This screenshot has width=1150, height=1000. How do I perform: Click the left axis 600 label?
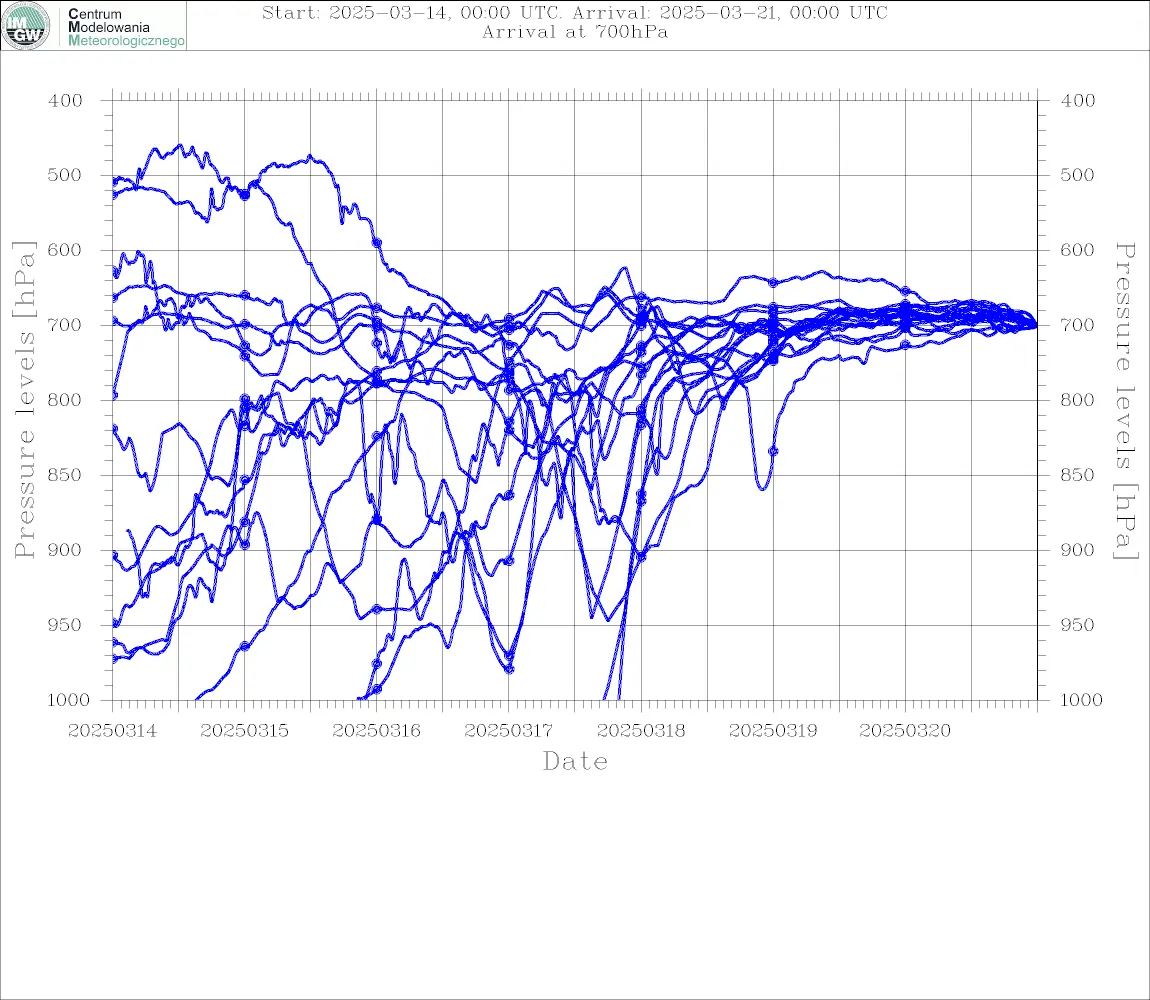(x=65, y=250)
